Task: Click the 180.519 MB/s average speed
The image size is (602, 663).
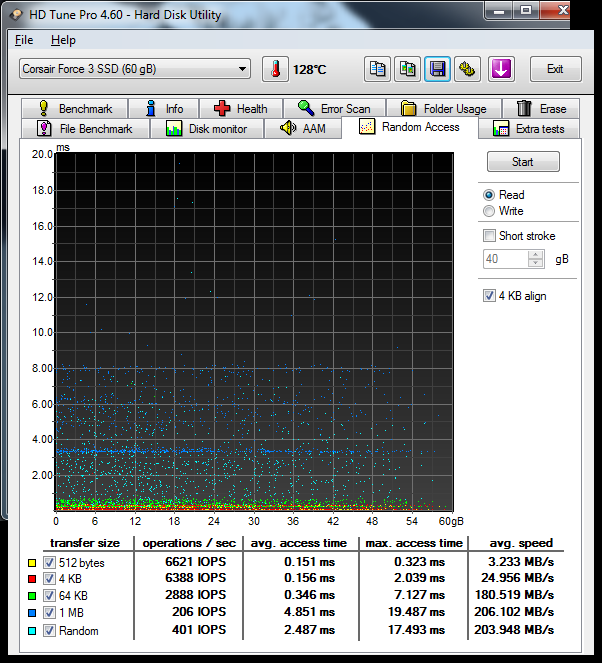Action: (x=514, y=595)
